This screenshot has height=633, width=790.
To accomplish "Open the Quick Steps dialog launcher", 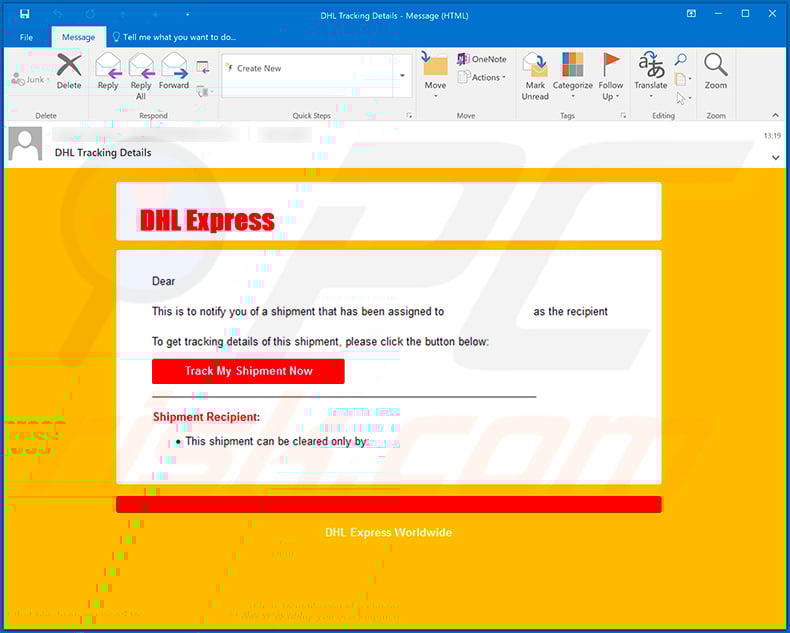I will [x=409, y=116].
